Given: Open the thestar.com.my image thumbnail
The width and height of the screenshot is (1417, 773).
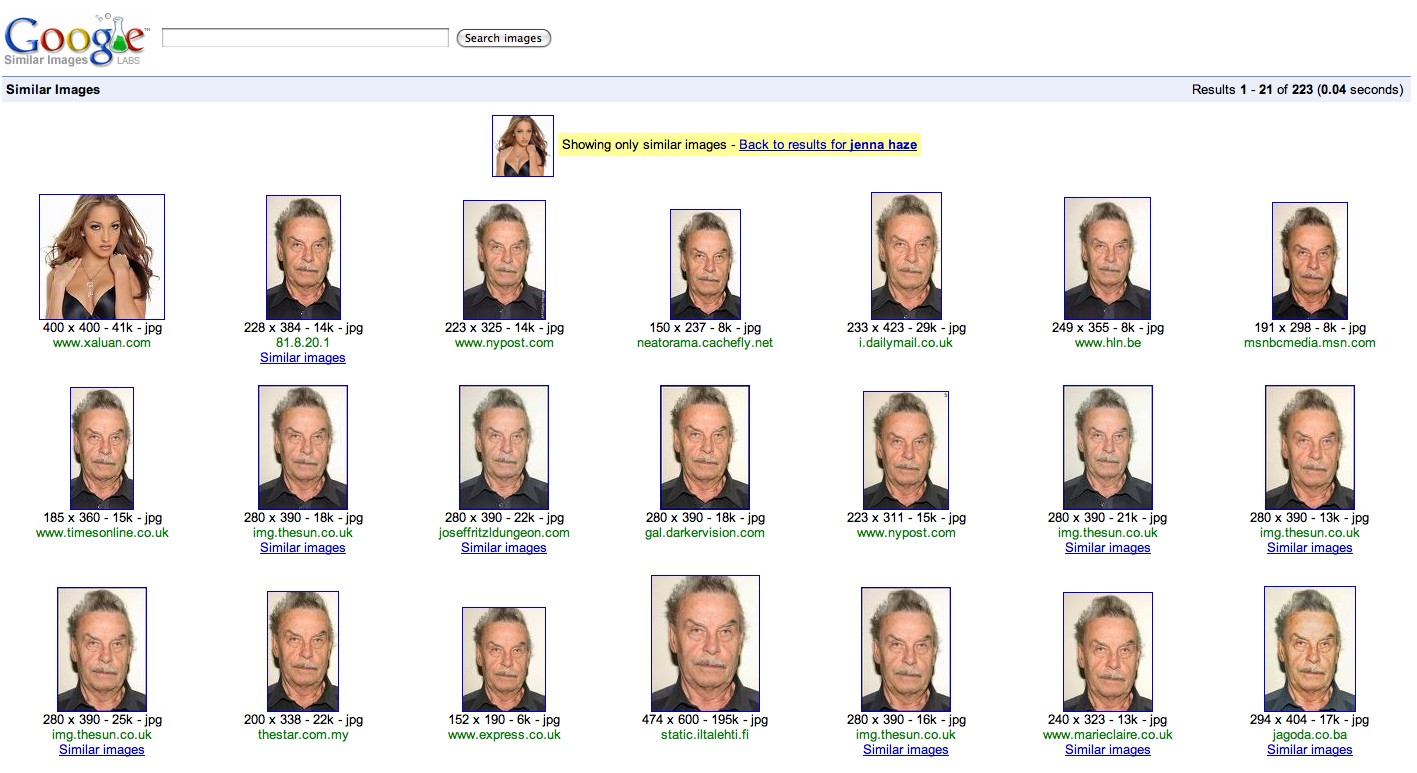Looking at the screenshot, I should tap(303, 651).
